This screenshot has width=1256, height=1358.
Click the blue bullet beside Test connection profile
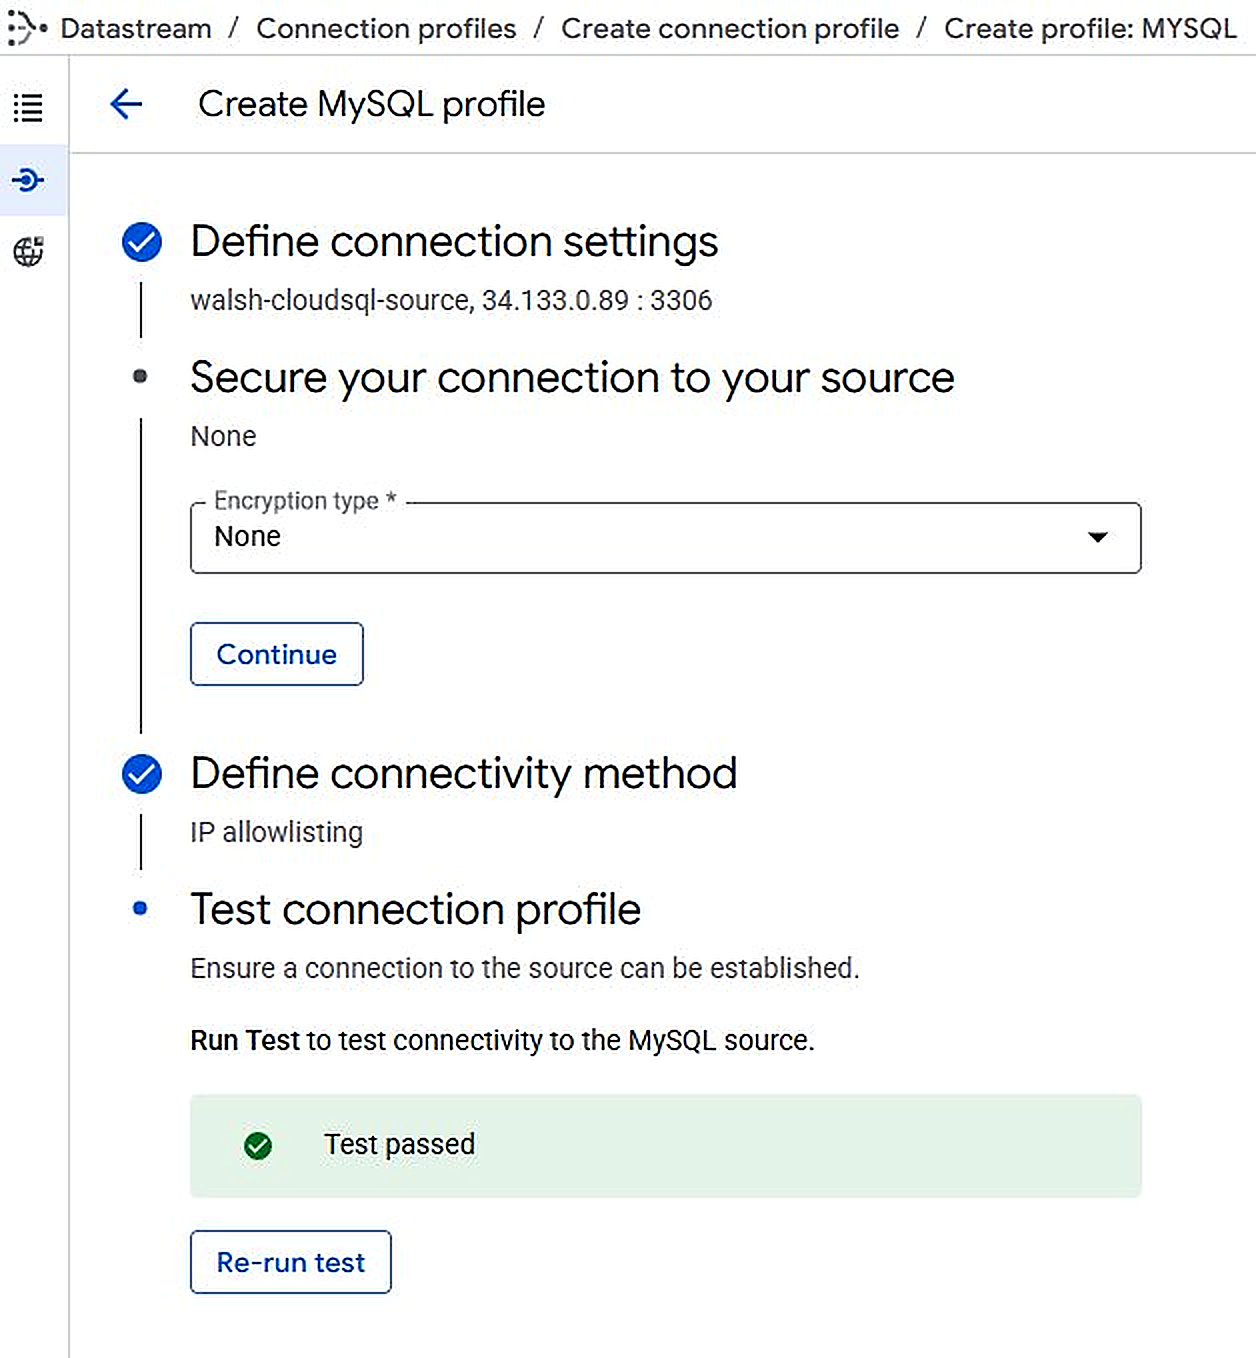140,908
